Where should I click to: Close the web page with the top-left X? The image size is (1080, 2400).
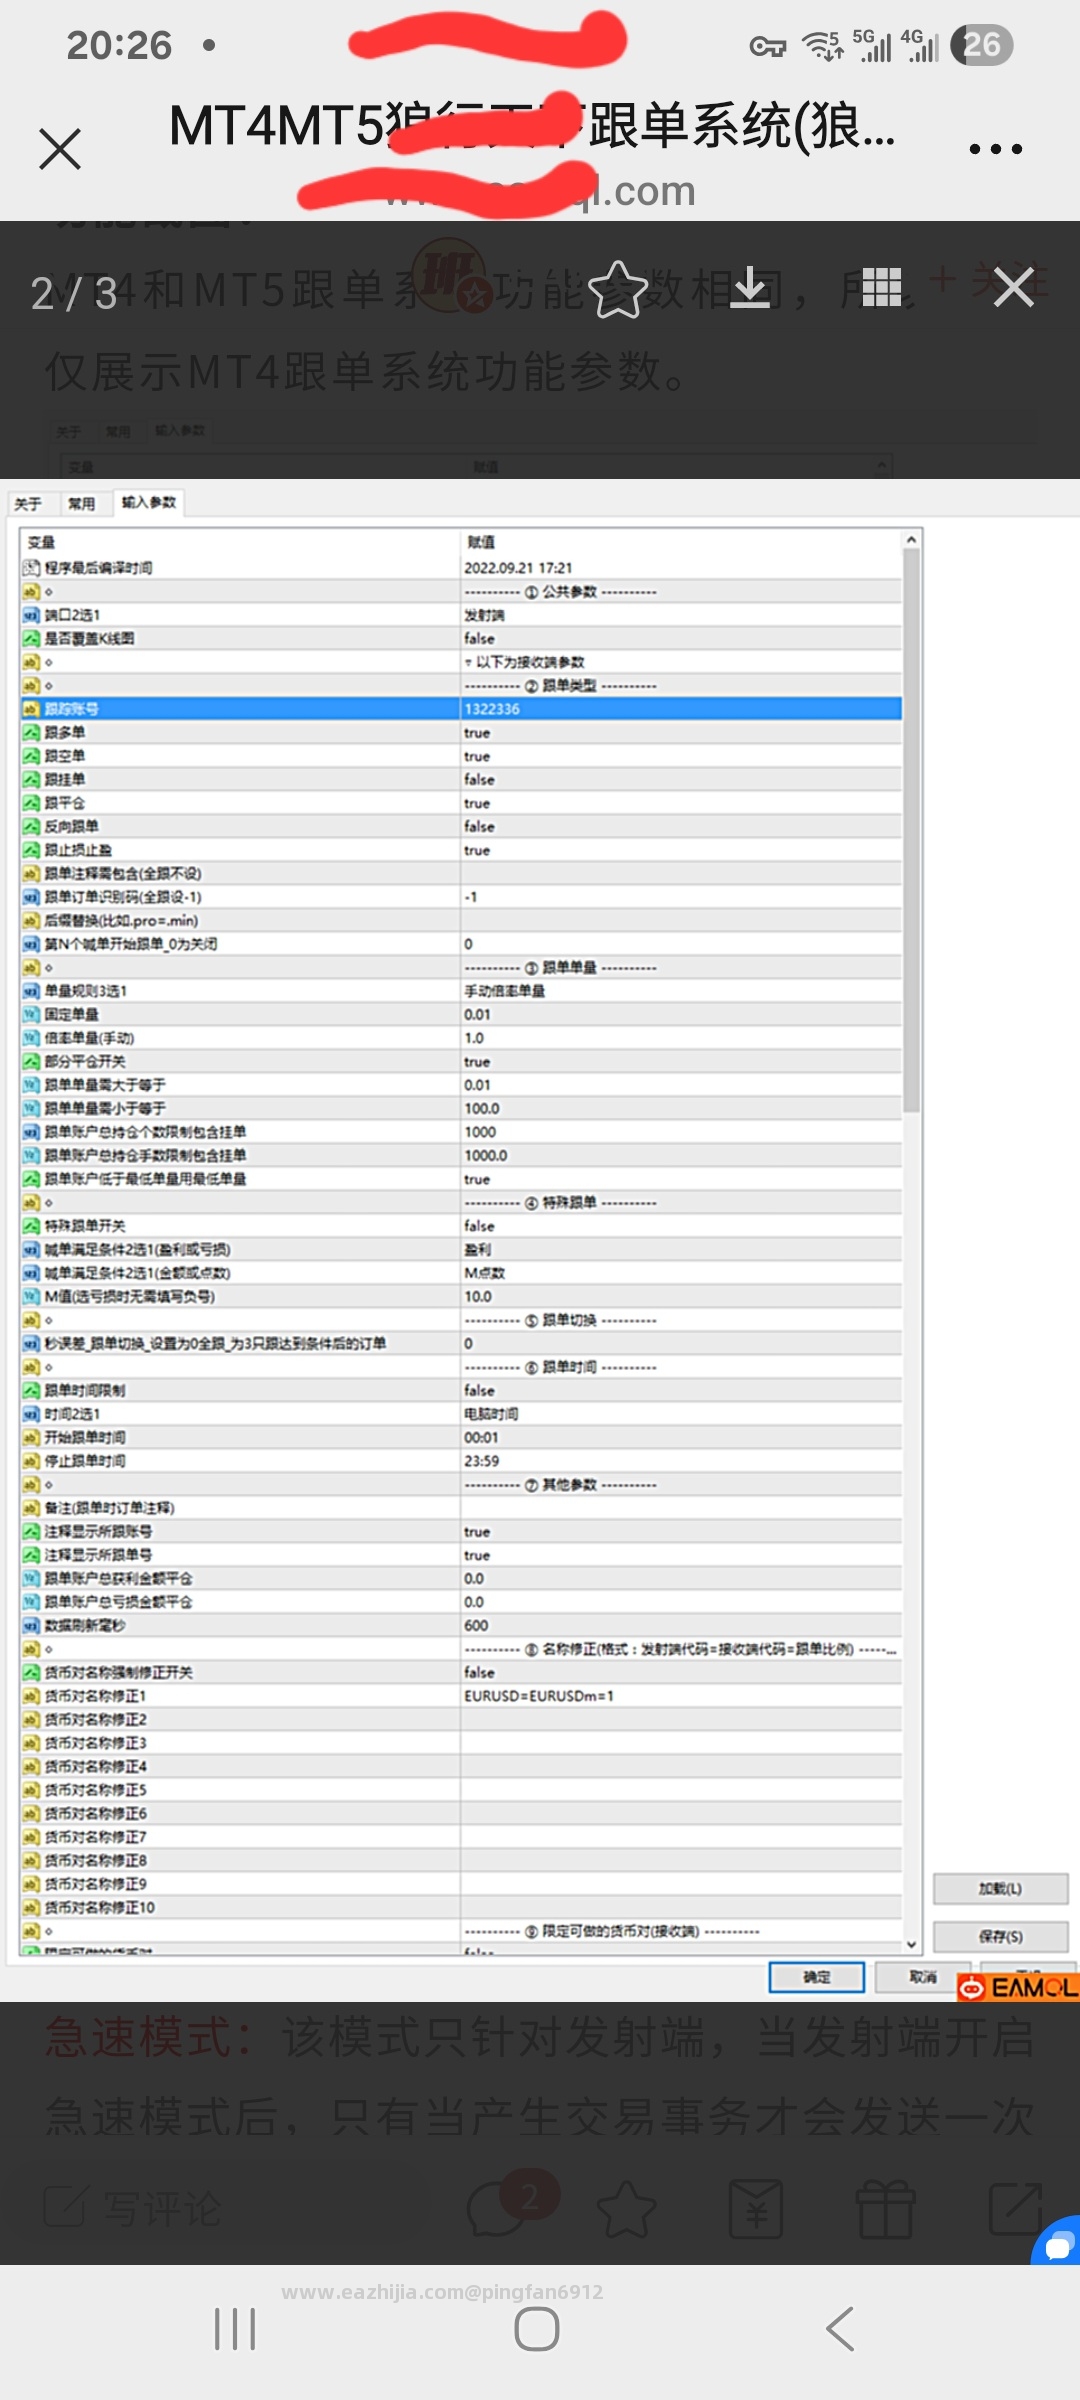point(60,149)
